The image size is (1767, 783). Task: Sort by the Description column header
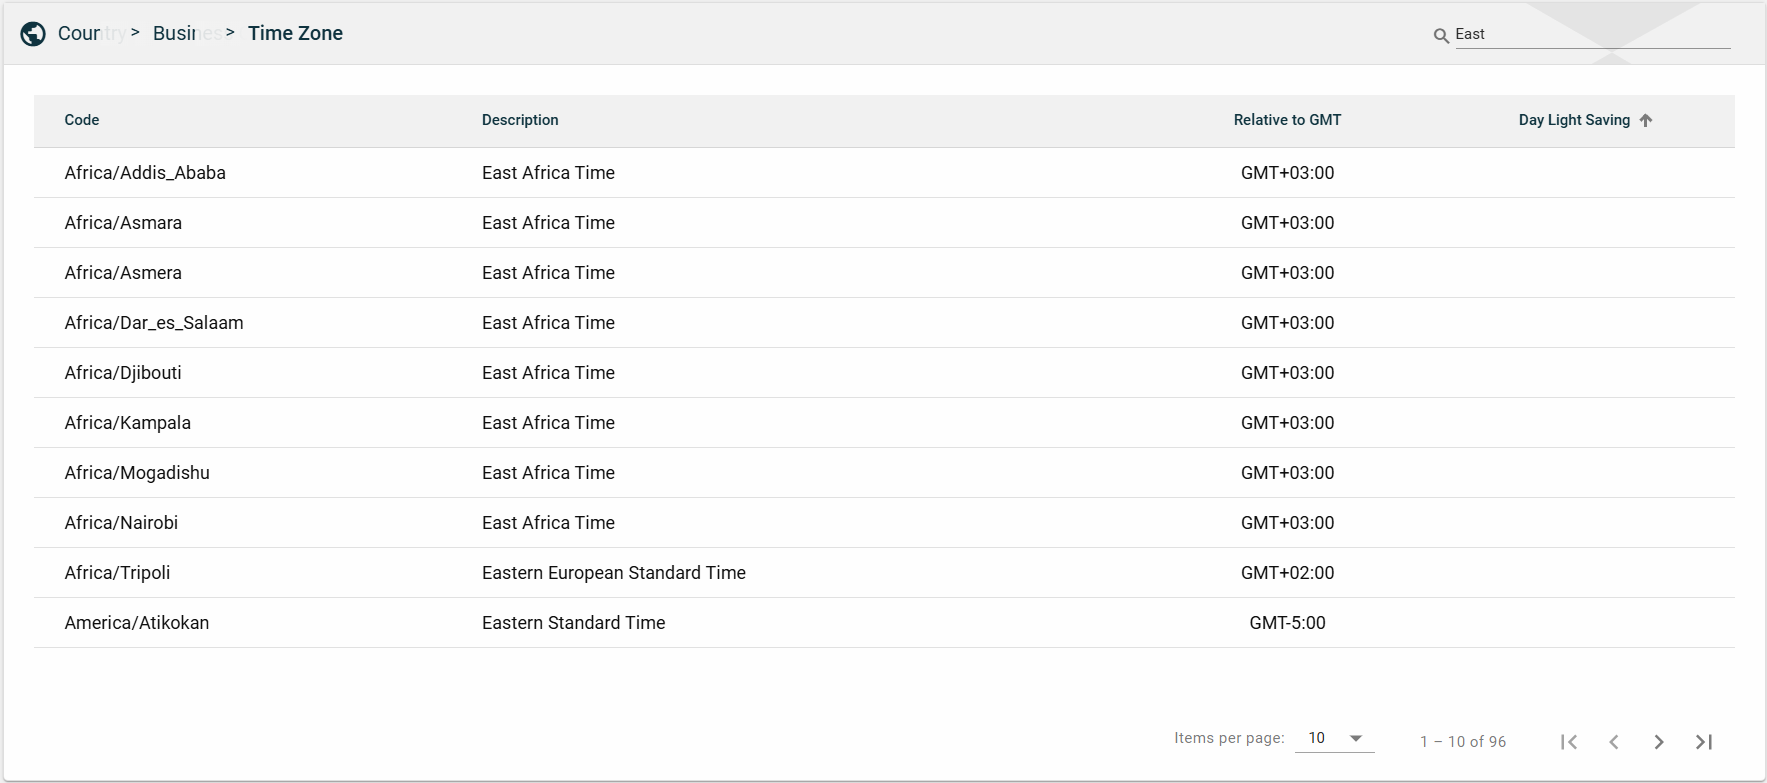coord(520,120)
